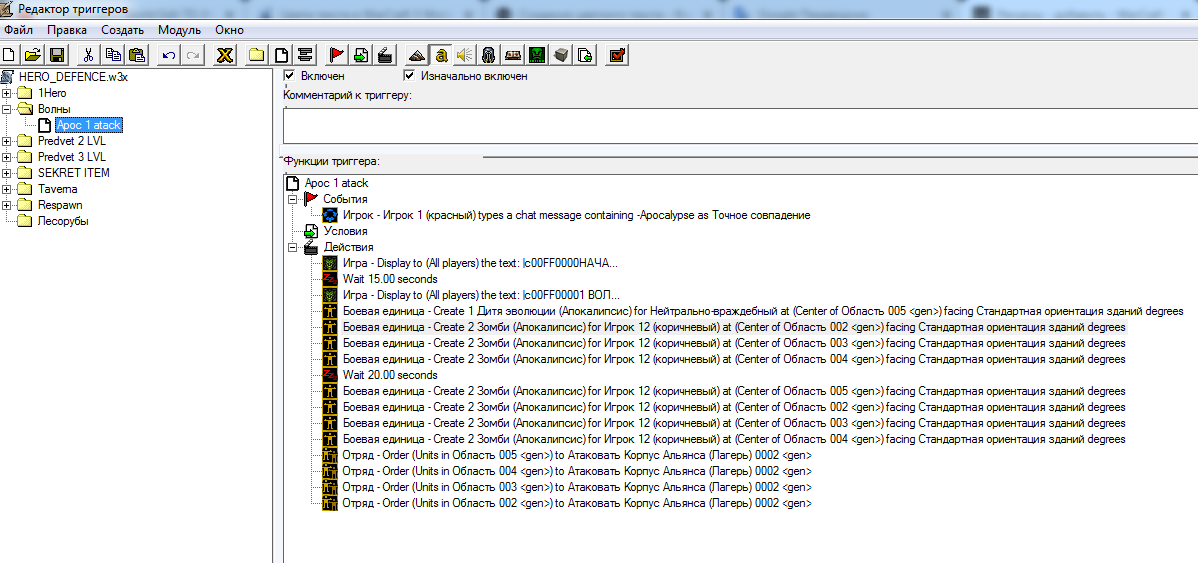The height and width of the screenshot is (588, 1198).
Task: Cut selection using the scissors icon
Action: tap(88, 54)
